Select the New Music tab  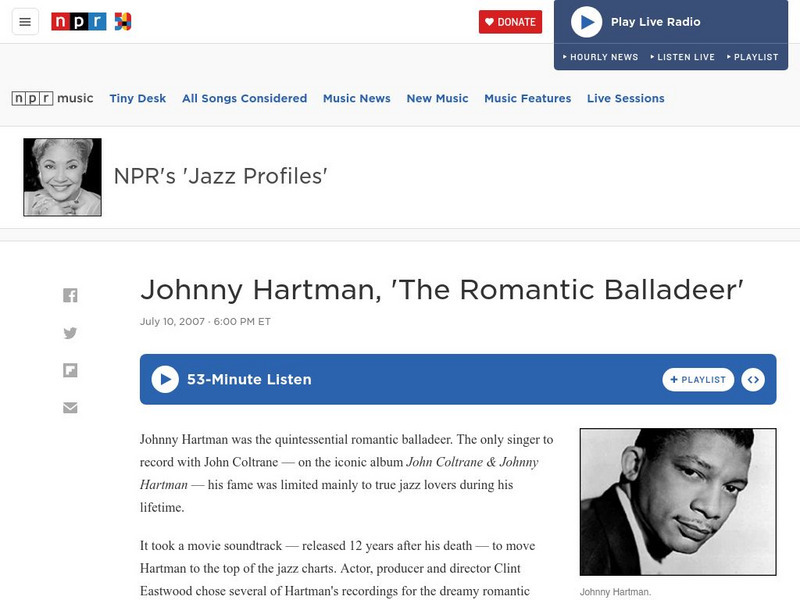437,98
